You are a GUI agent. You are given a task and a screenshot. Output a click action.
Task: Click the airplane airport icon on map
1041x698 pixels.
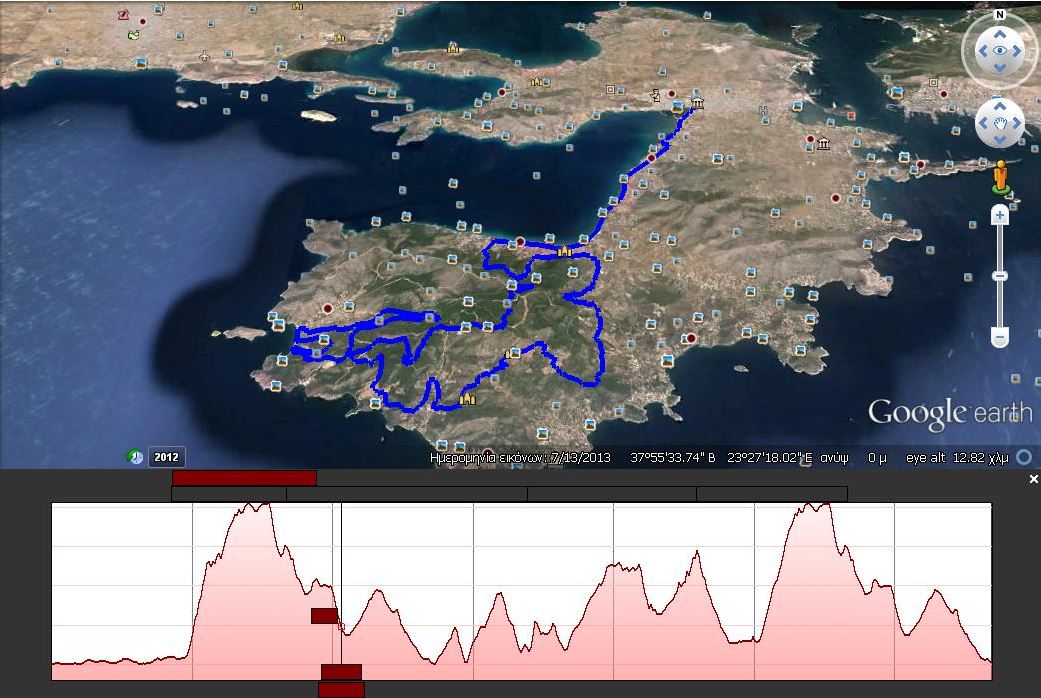tap(204, 56)
